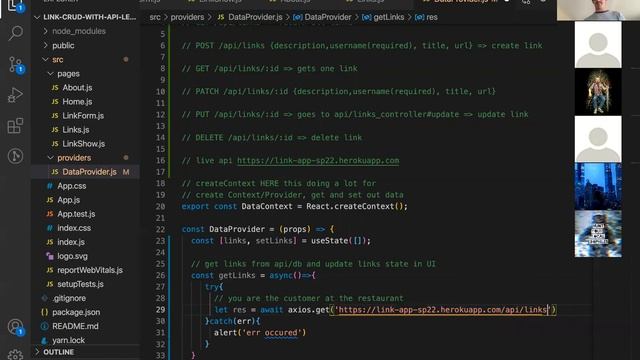Select the first blank avatar participant thumbnail
The width and height of the screenshot is (640, 360).
click(598, 44)
